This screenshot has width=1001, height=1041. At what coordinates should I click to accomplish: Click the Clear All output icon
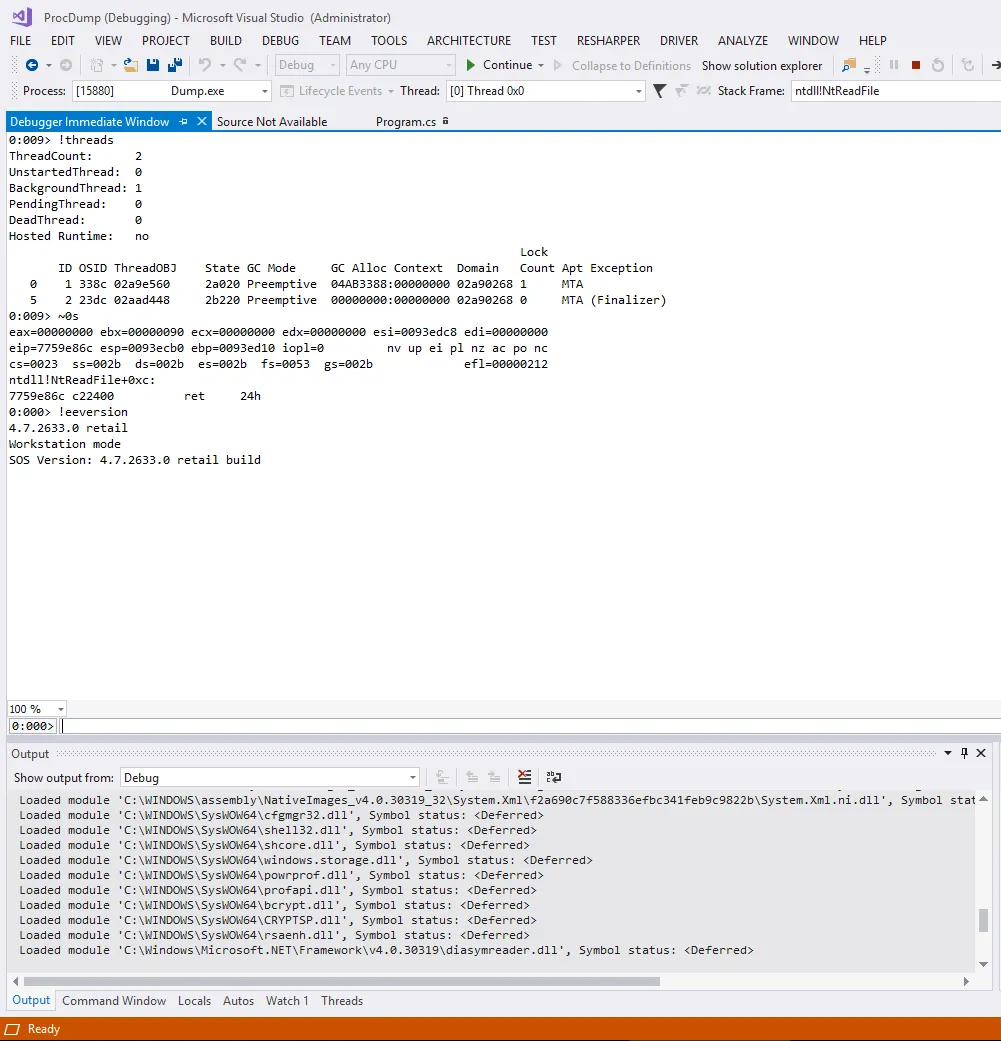point(524,777)
